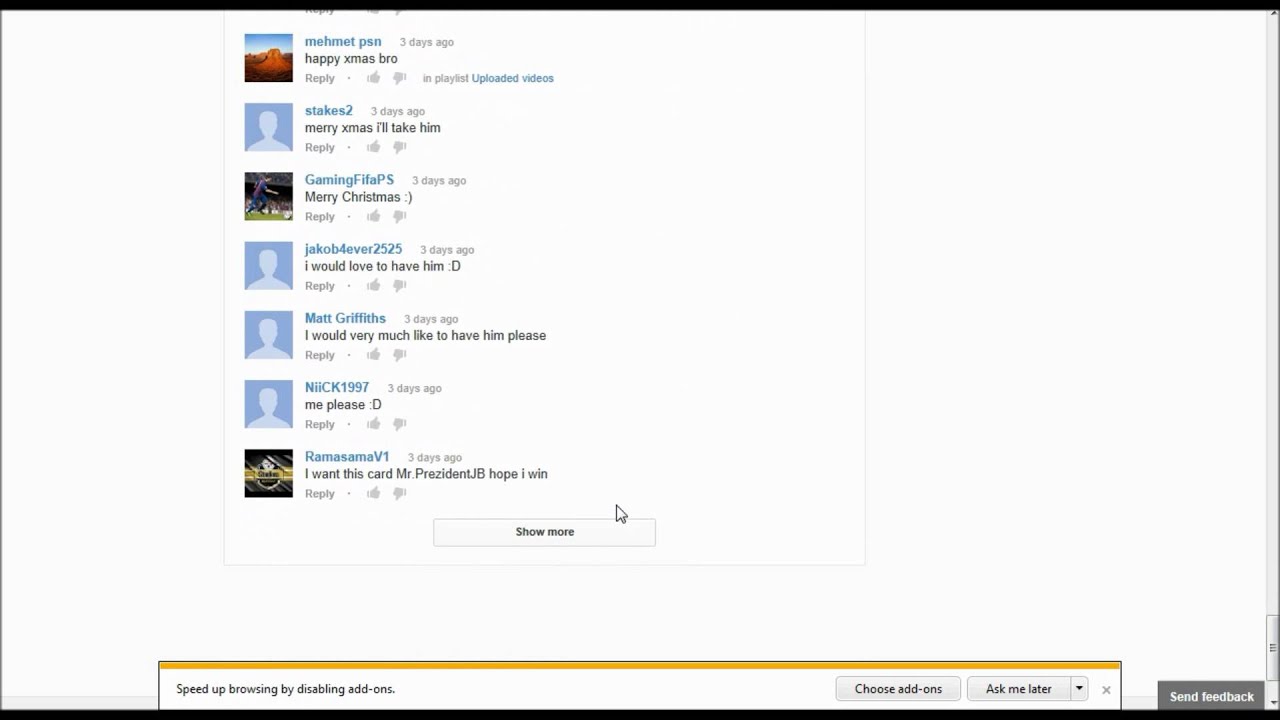Viewport: 1280px width, 720px height.
Task: Click Ask me later button
Action: pyautogui.click(x=1018, y=689)
